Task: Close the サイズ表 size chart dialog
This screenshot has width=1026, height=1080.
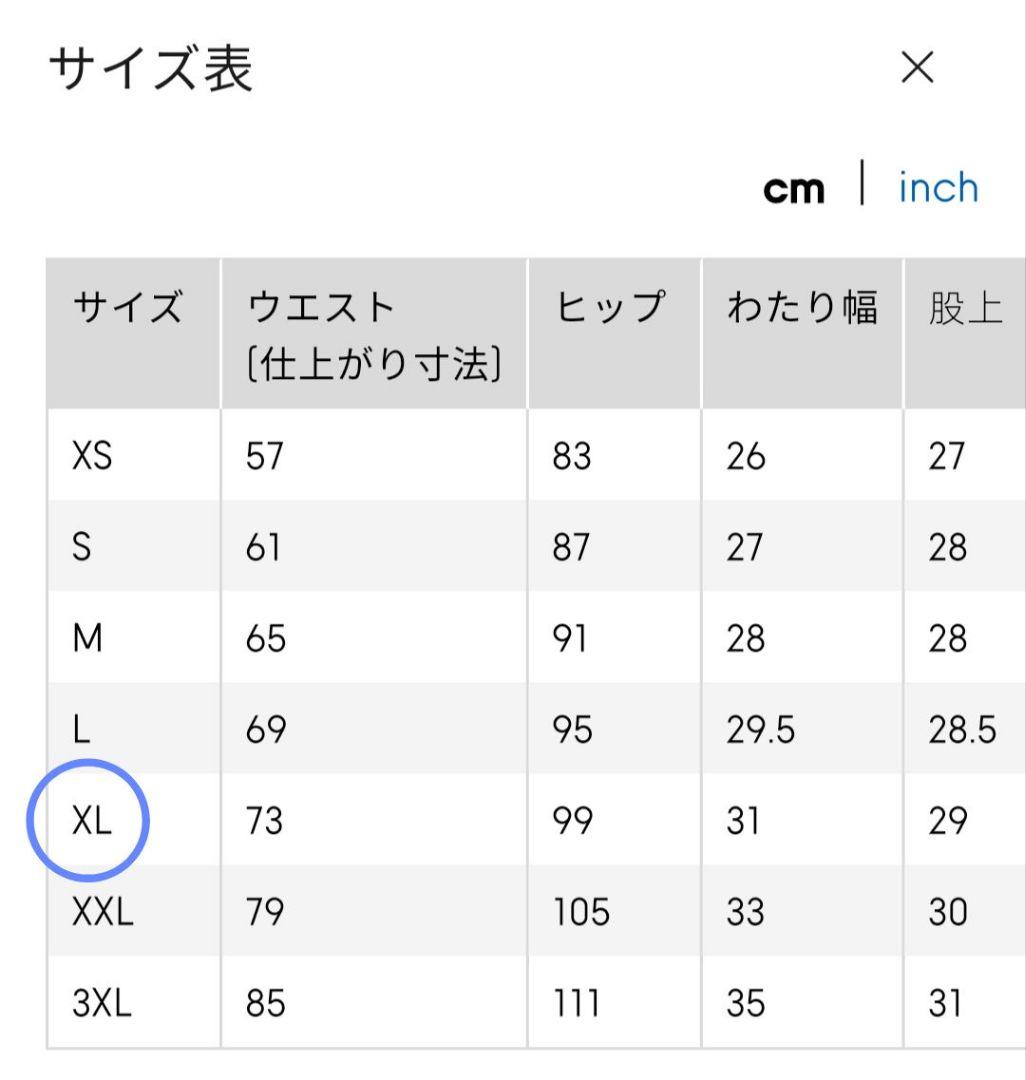Action: 916,69
